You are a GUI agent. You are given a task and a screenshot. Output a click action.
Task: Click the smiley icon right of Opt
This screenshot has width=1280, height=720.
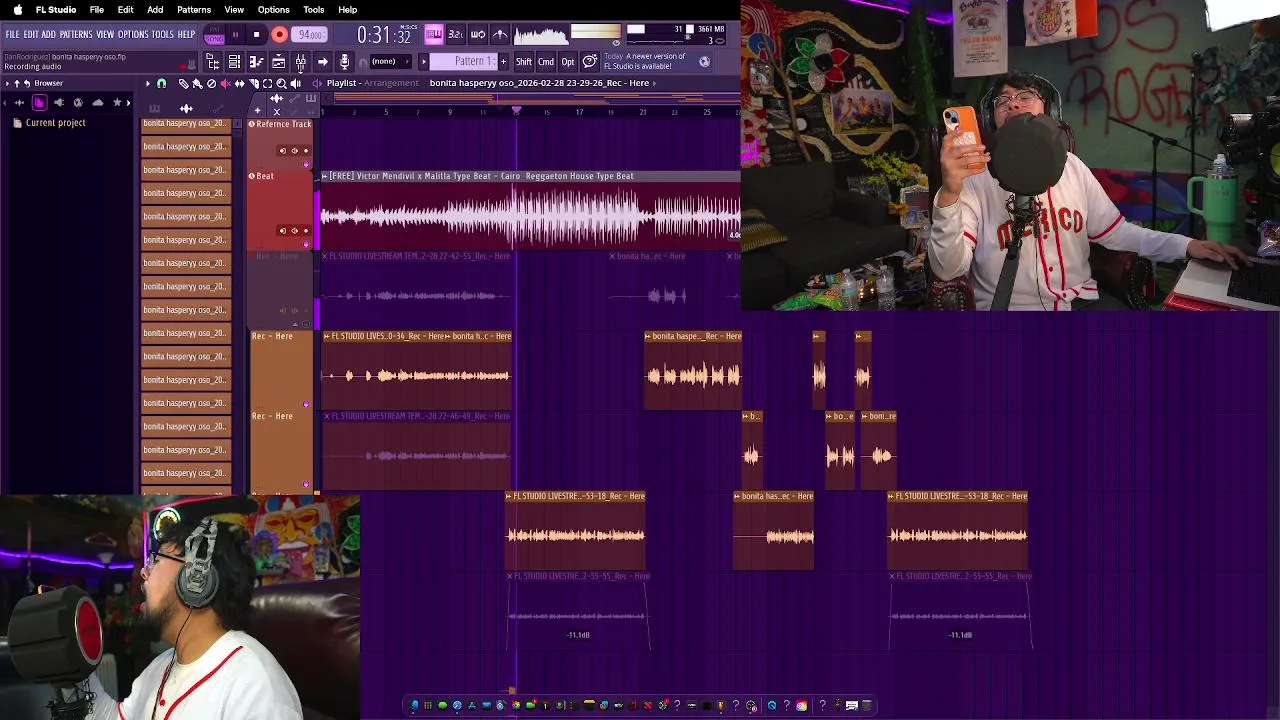pyautogui.click(x=589, y=61)
